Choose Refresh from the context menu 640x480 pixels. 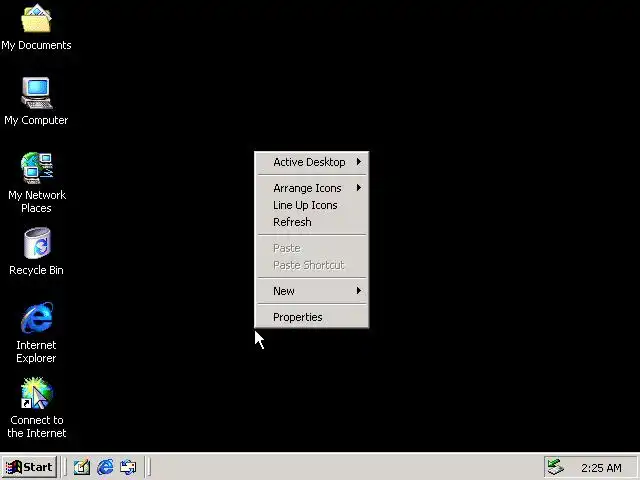(x=312, y=222)
